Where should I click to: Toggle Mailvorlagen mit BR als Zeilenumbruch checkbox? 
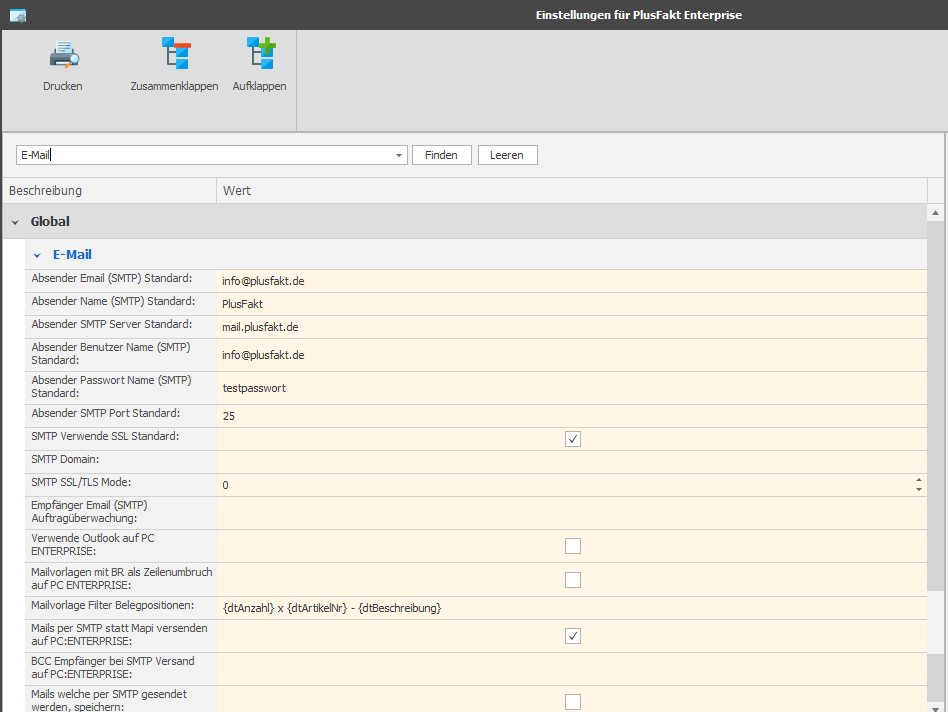(x=573, y=580)
